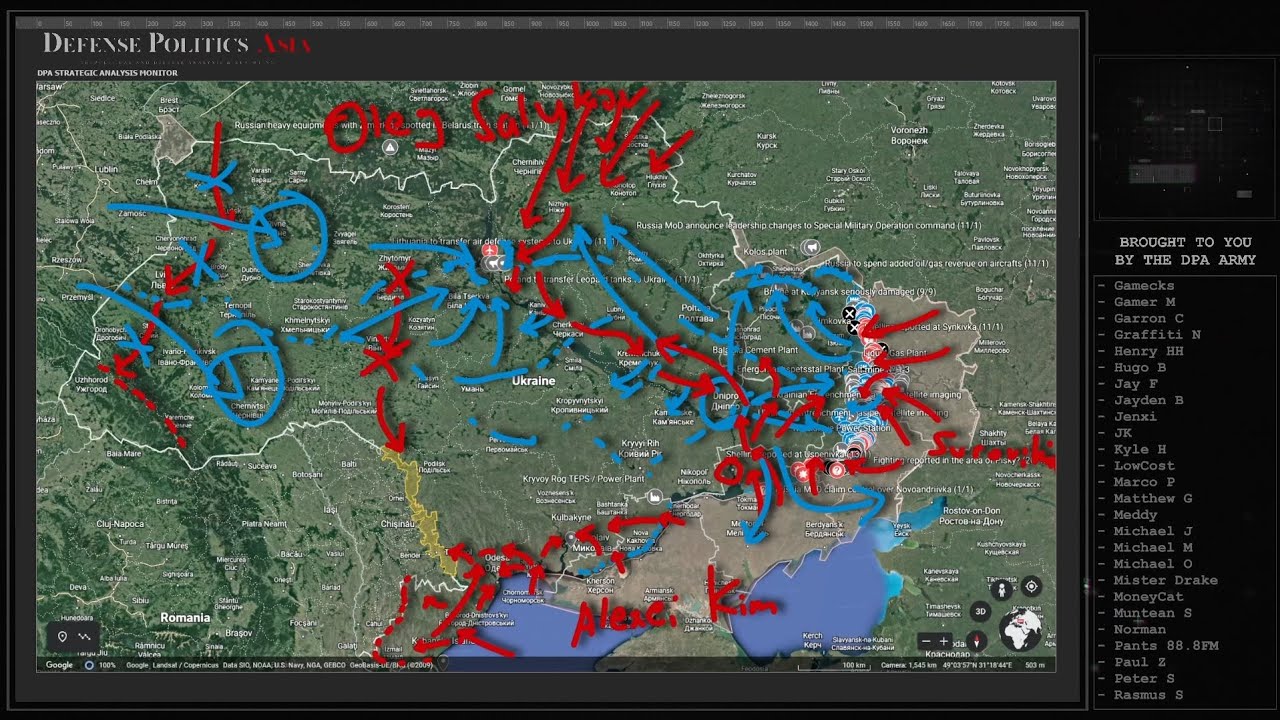The width and height of the screenshot is (1280, 720).
Task: Select 'Muntean S' in the supporter list
Action: coord(1153,613)
